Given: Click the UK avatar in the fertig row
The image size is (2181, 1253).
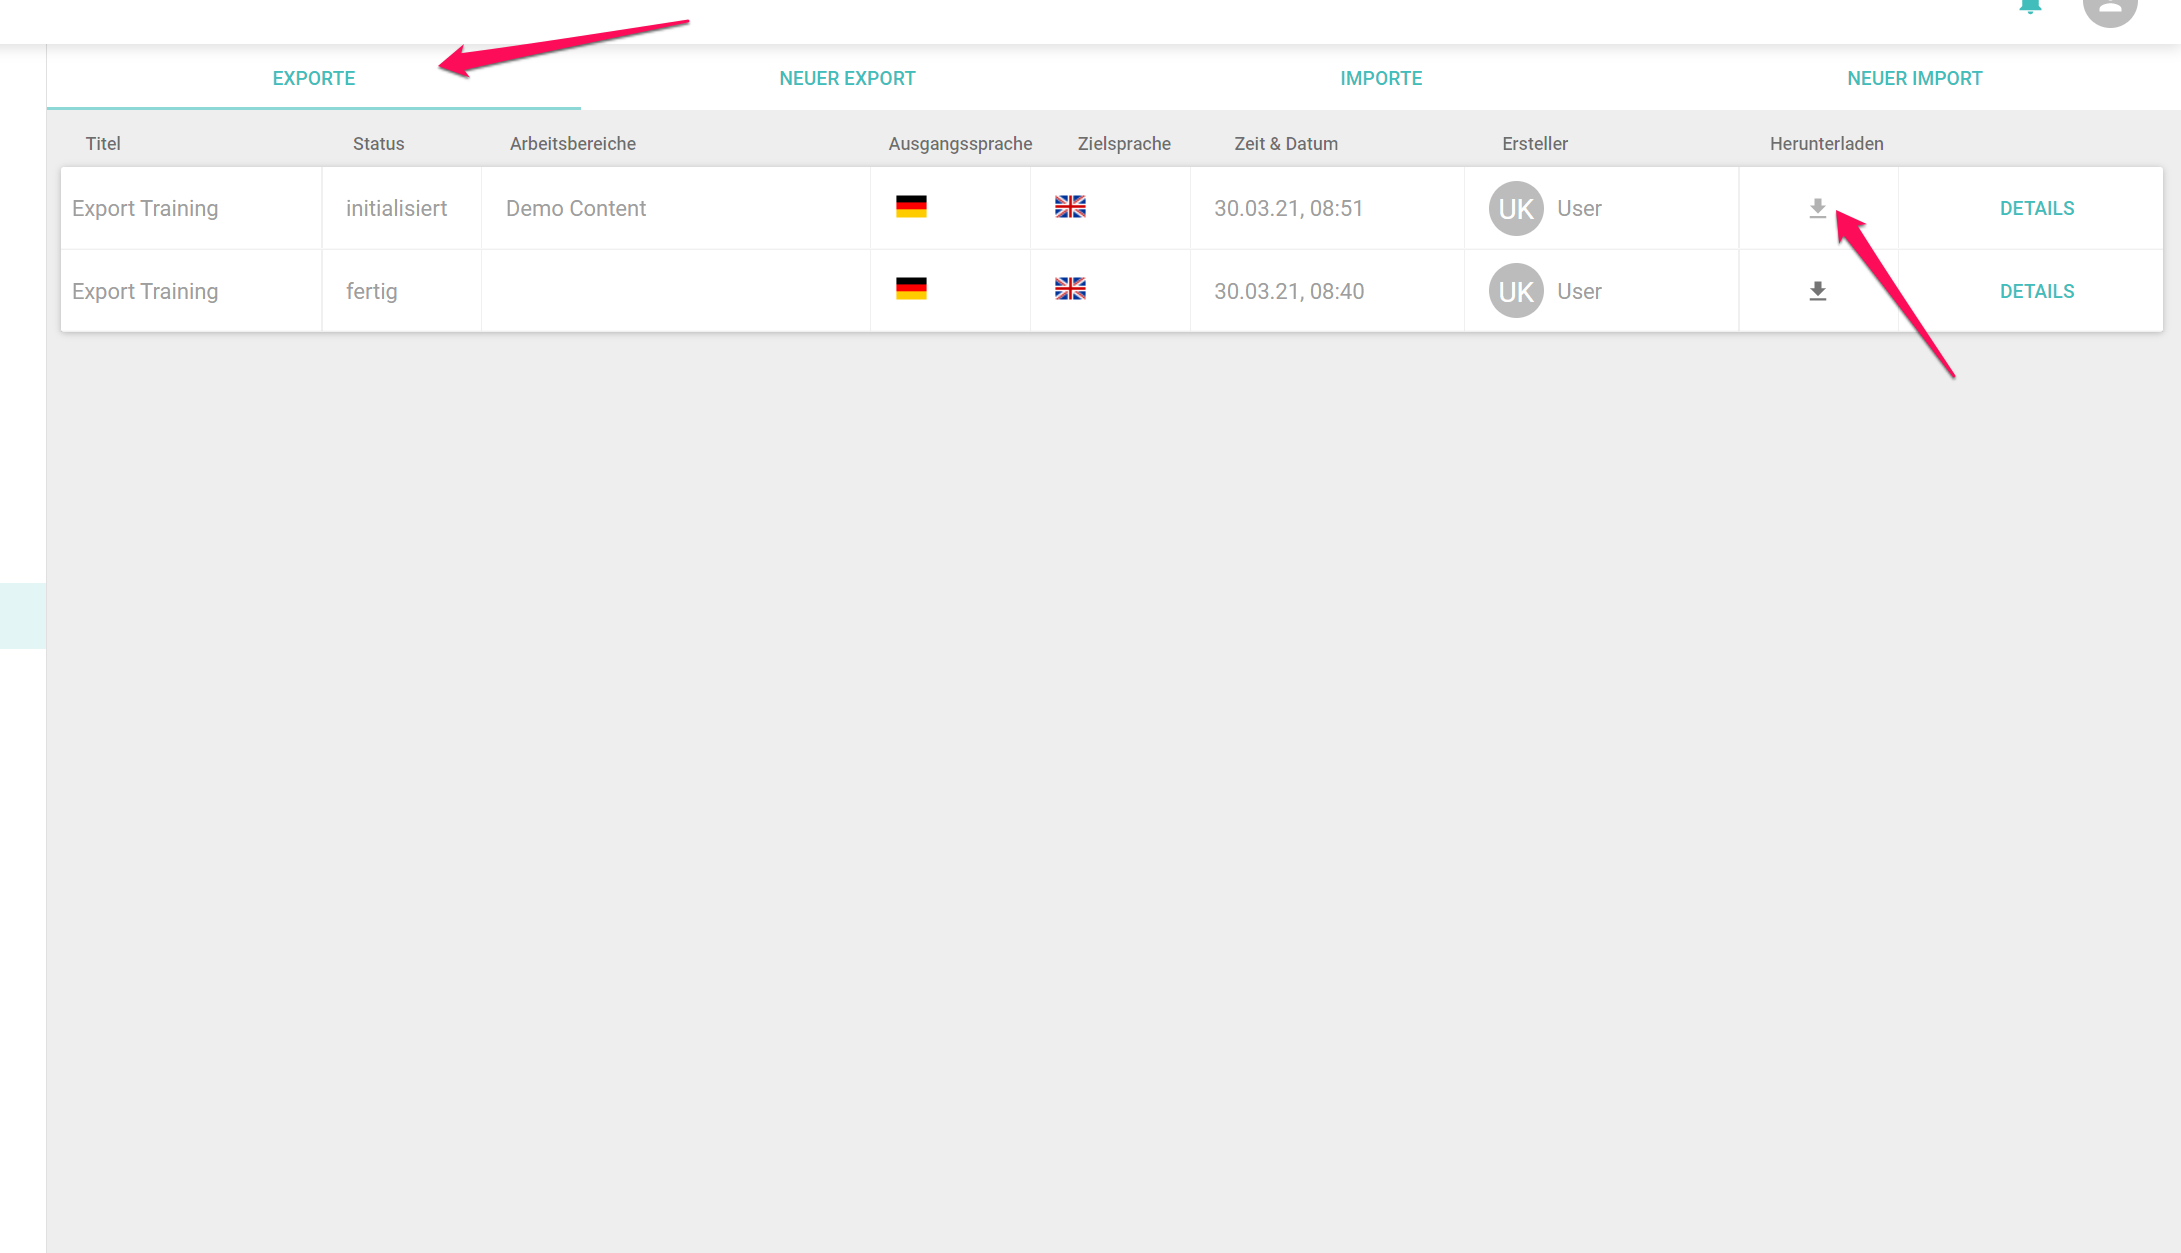Looking at the screenshot, I should click(1516, 291).
